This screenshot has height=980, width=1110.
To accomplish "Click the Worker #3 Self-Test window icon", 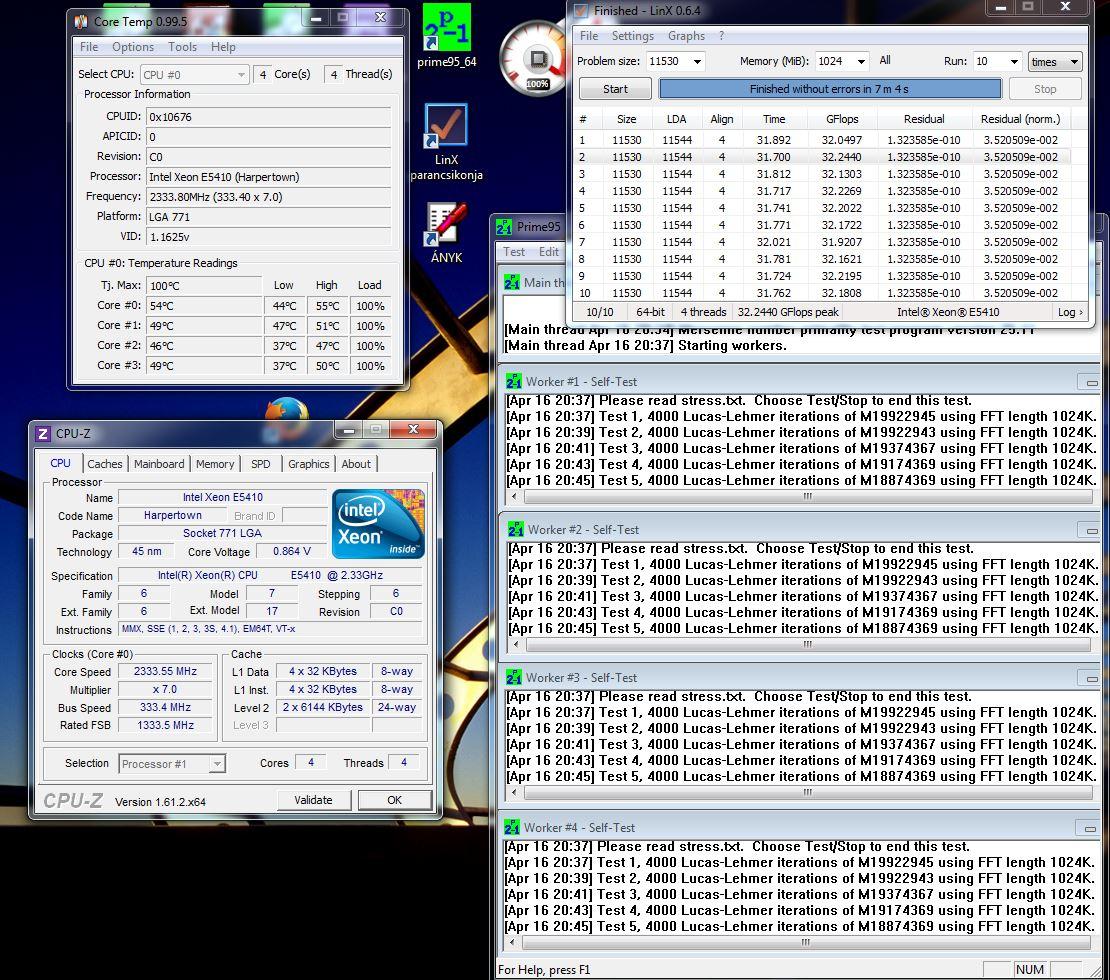I will [514, 678].
